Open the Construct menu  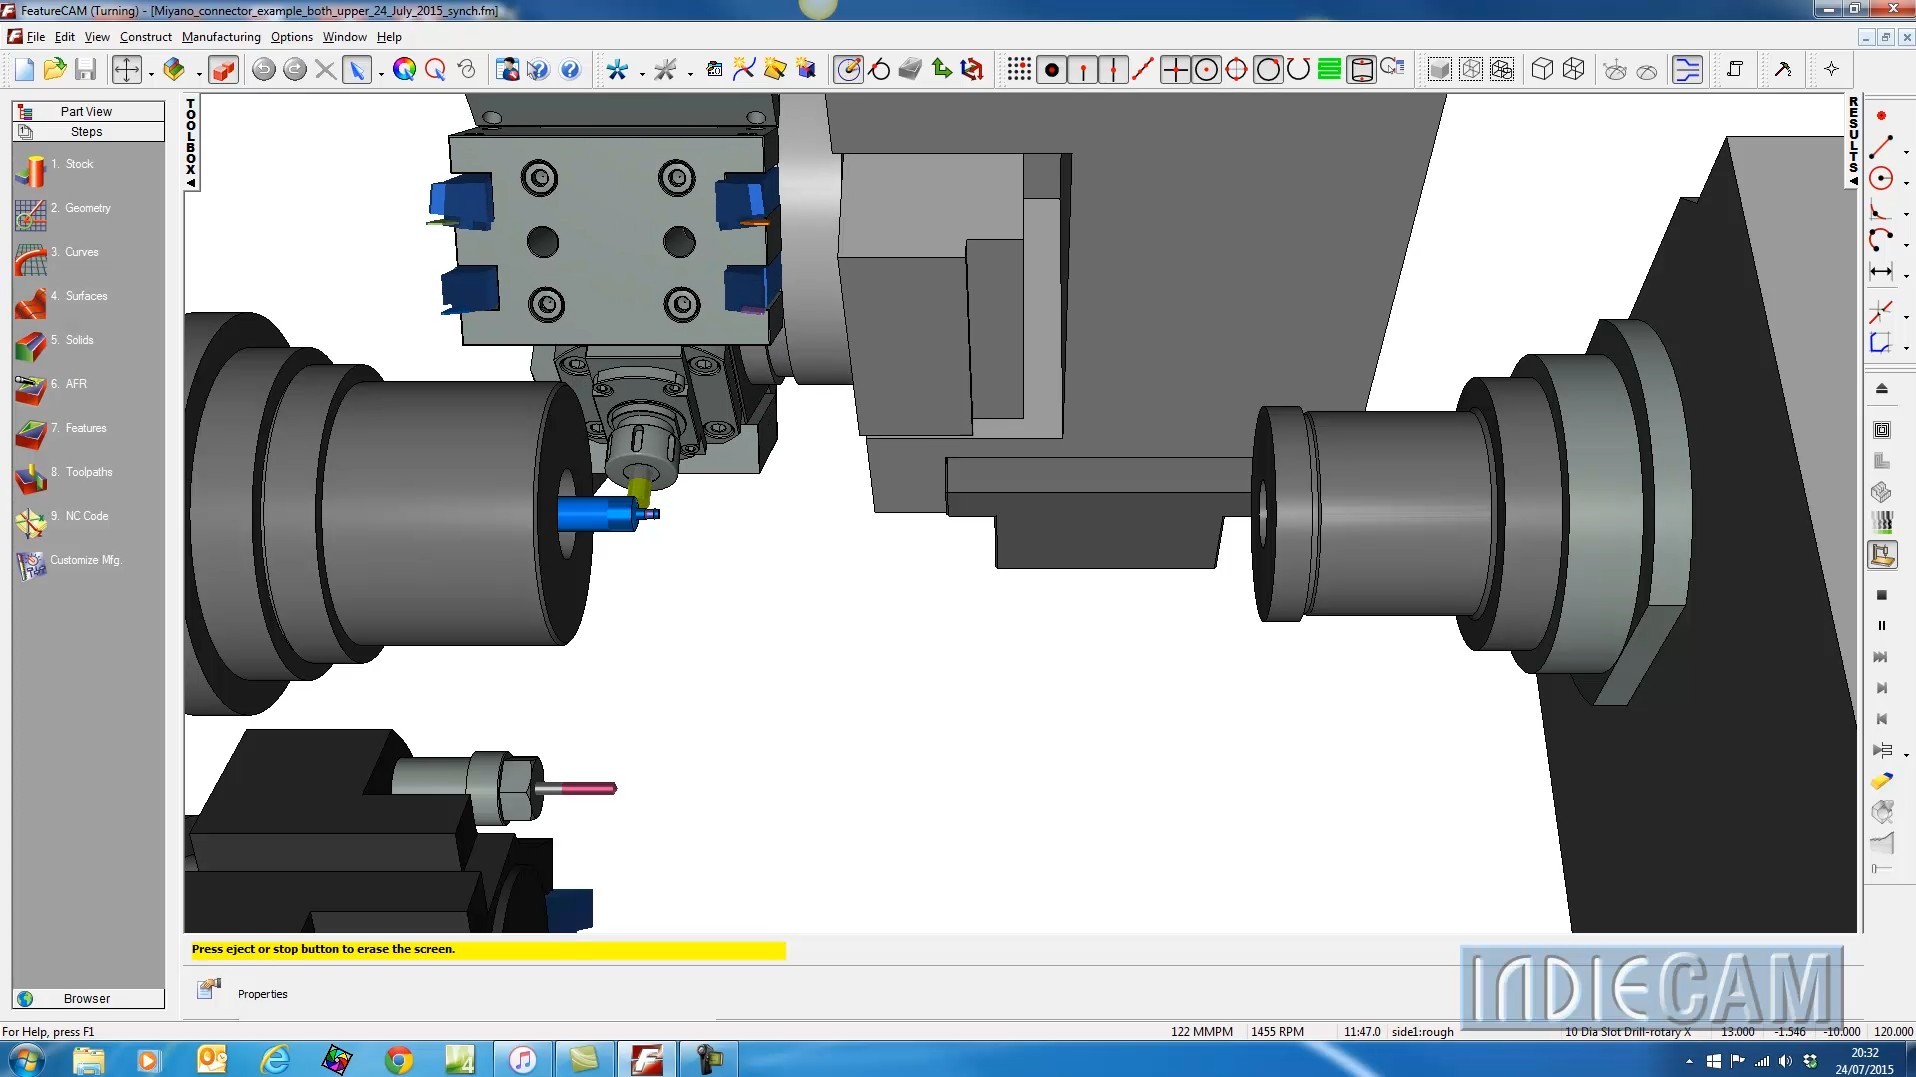[146, 37]
